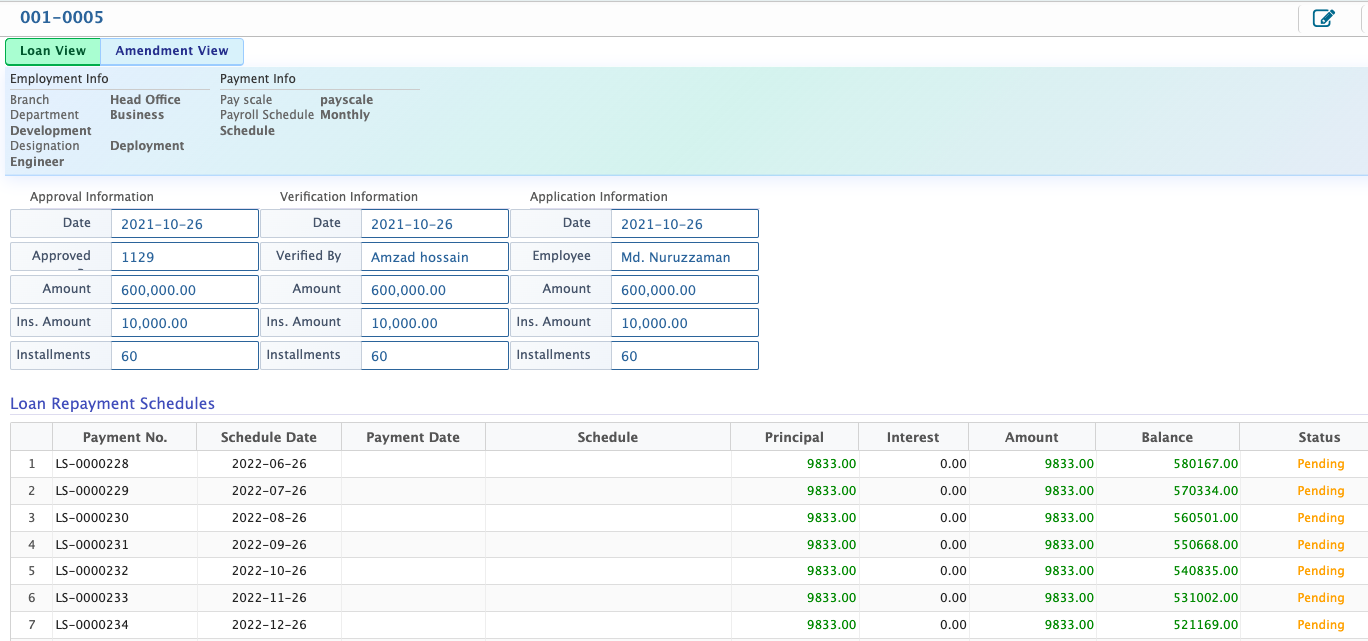1368x641 pixels.
Task: Click the Schedule Date column header
Action: click(268, 437)
